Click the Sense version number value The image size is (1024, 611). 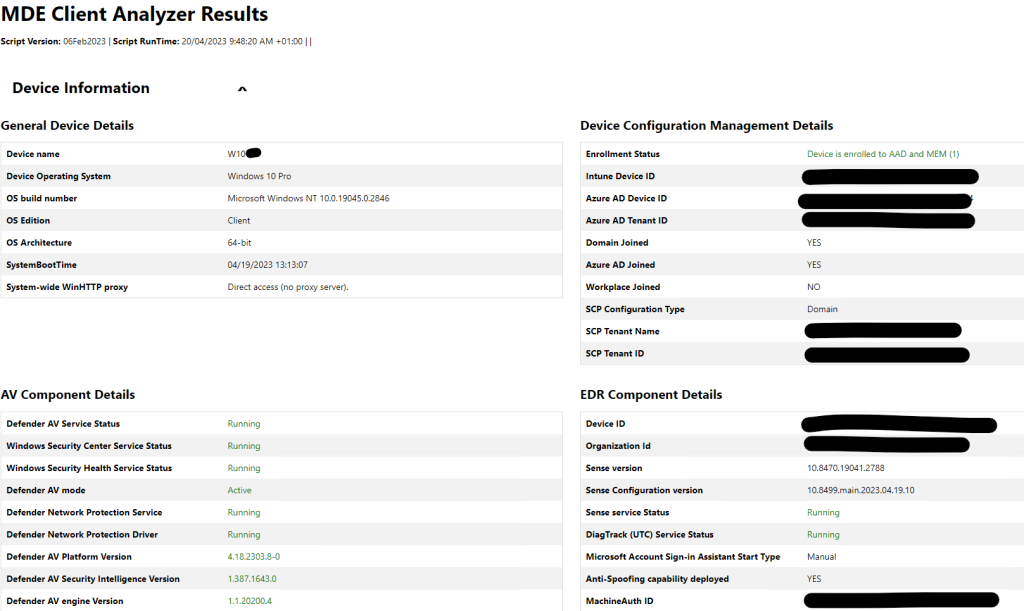845,468
